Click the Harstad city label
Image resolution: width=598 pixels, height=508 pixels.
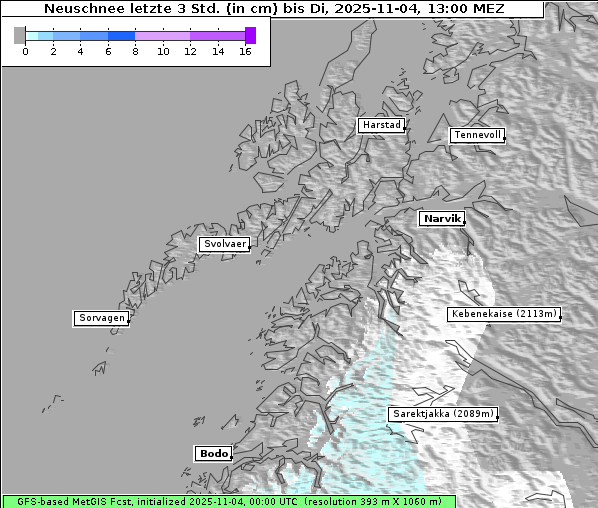pos(381,125)
